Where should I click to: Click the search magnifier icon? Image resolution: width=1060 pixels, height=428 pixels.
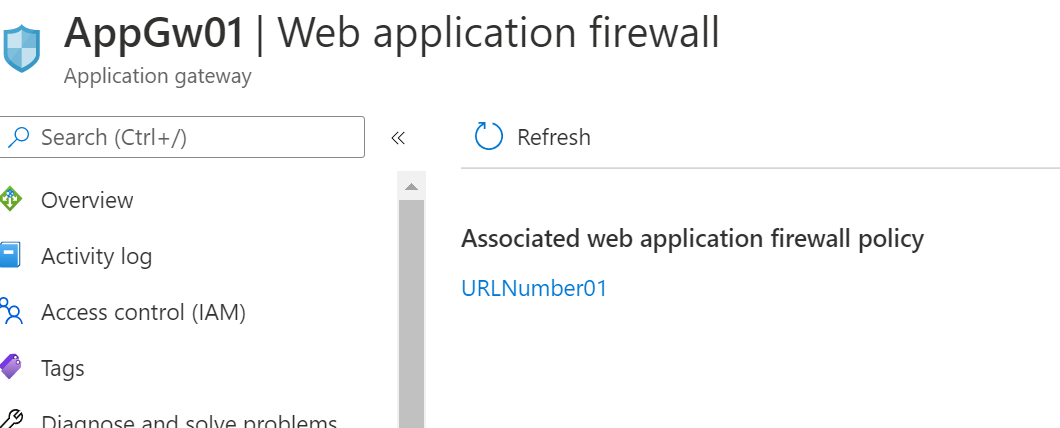[18, 137]
